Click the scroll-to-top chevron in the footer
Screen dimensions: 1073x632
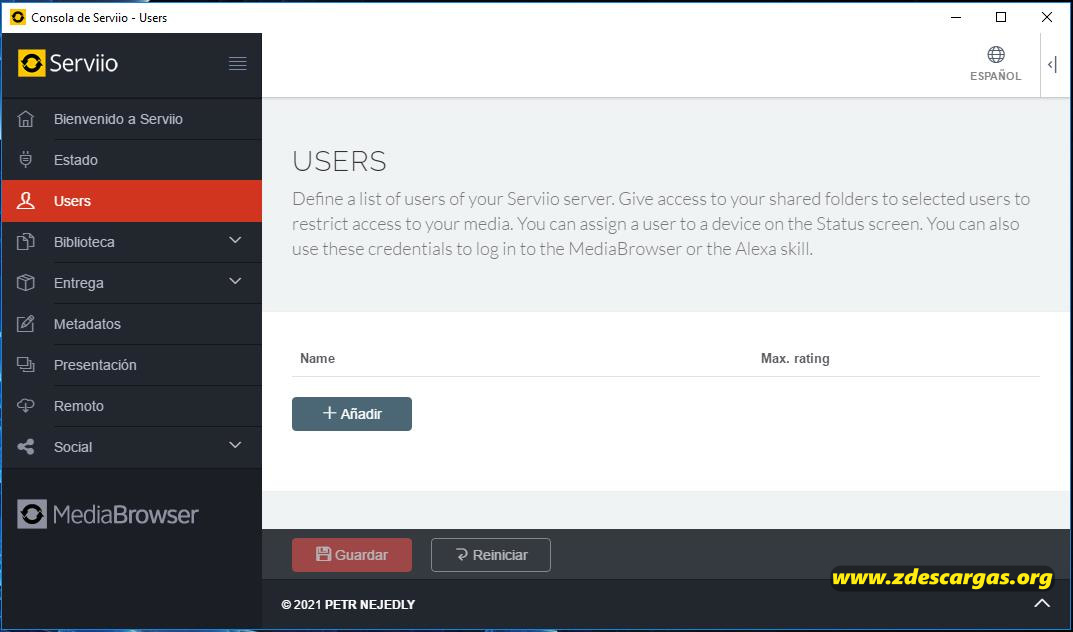tap(1042, 603)
